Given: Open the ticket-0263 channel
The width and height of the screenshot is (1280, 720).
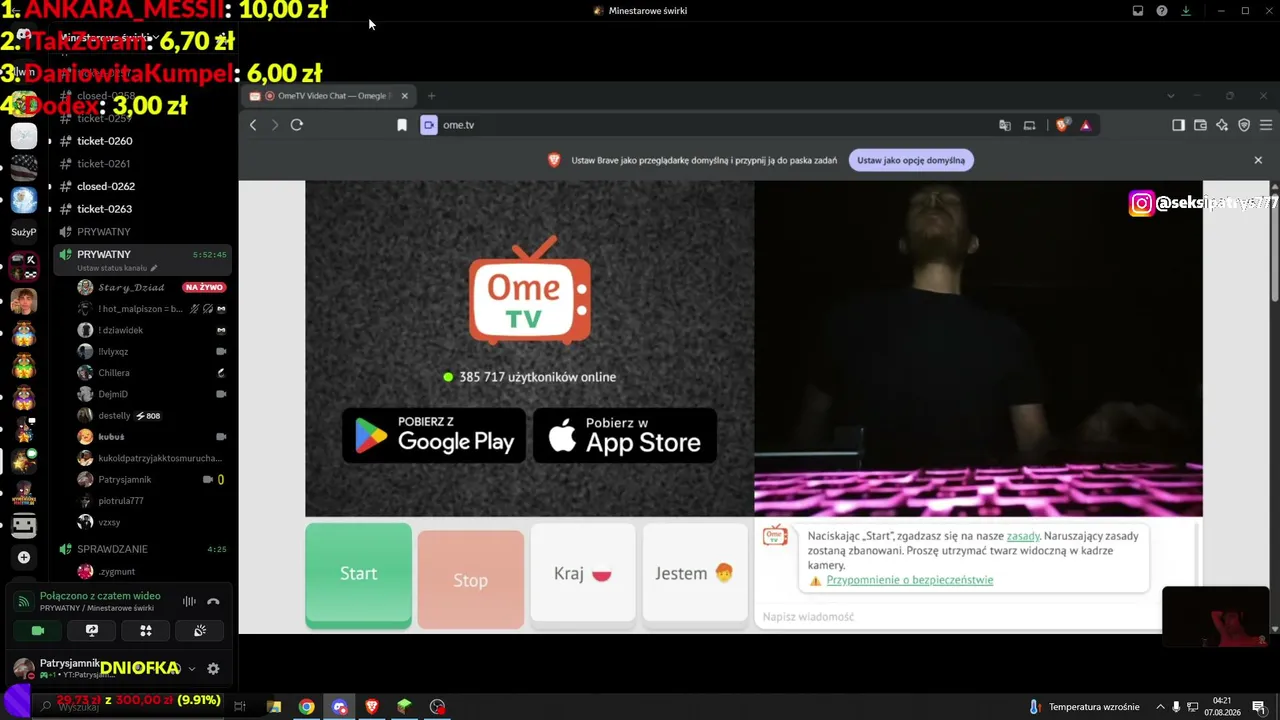Looking at the screenshot, I should (105, 209).
